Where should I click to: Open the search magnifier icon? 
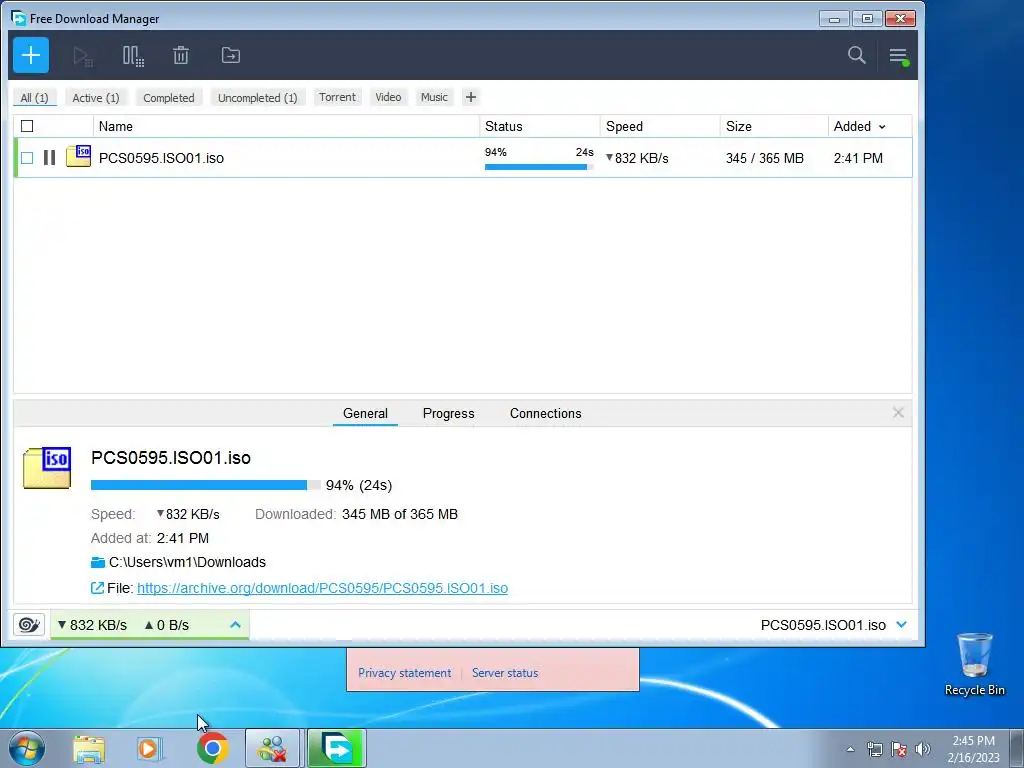click(x=857, y=55)
